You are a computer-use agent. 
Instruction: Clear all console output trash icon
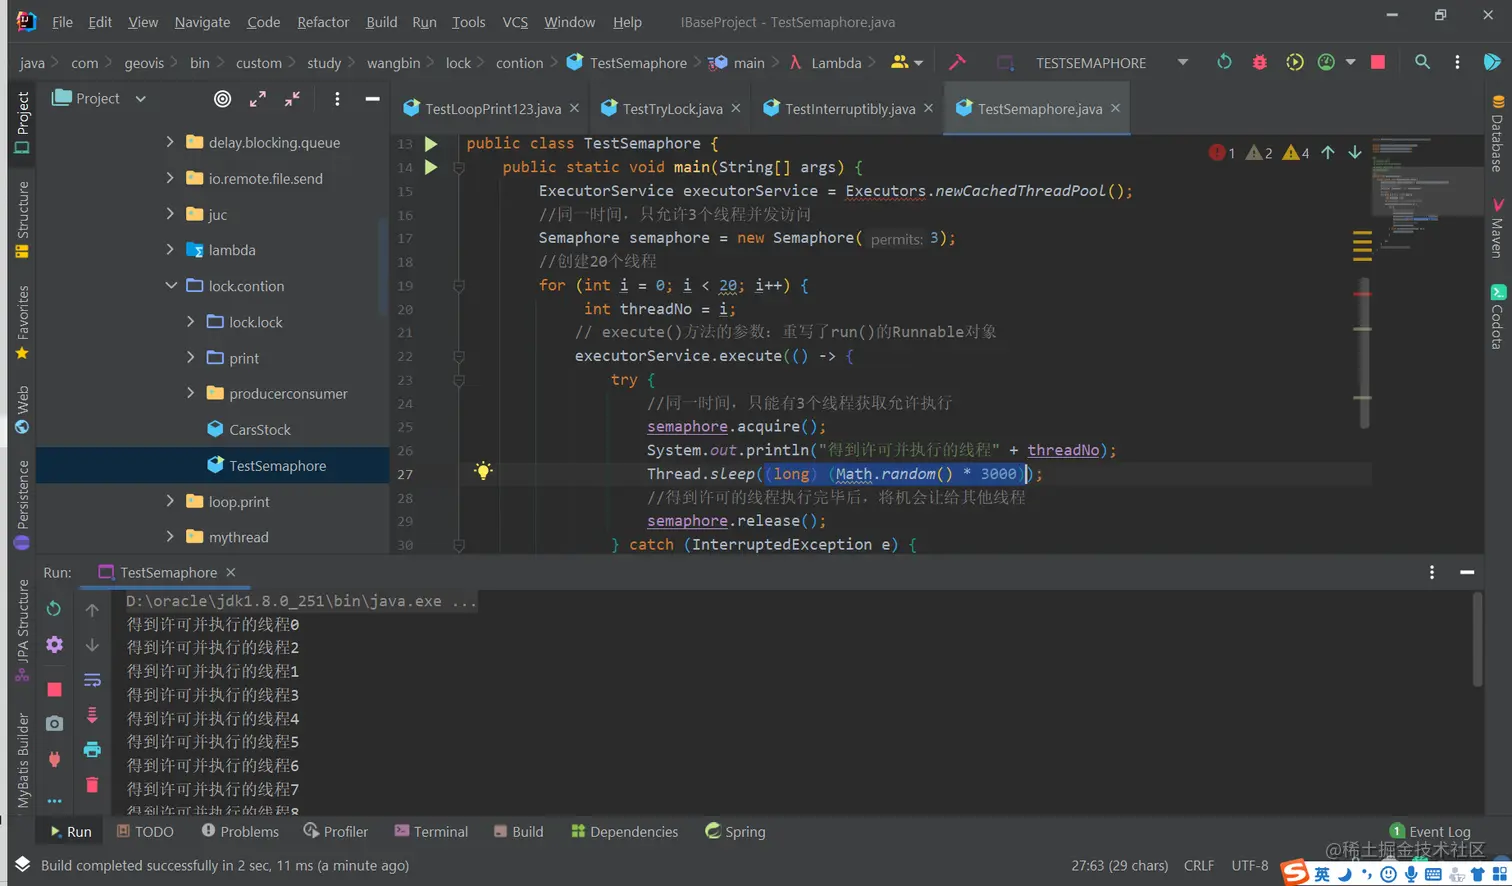tap(92, 785)
